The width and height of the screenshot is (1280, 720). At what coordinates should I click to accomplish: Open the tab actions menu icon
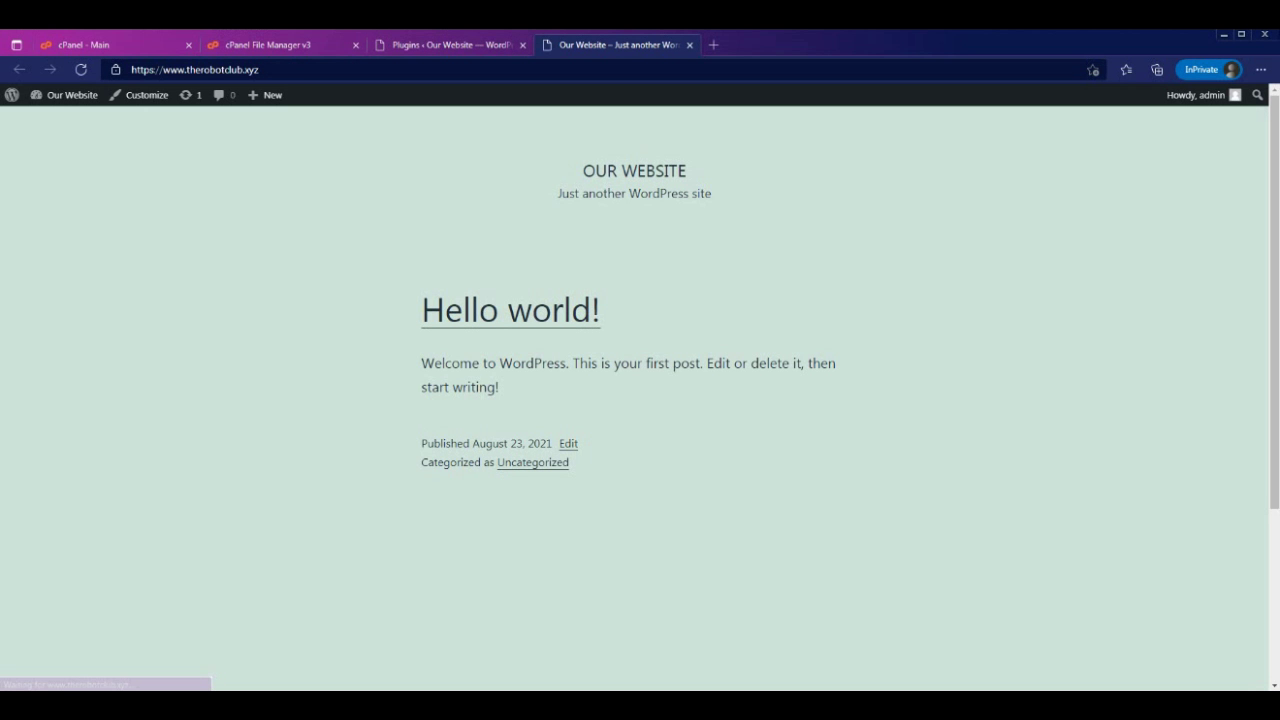pyautogui.click(x=16, y=45)
